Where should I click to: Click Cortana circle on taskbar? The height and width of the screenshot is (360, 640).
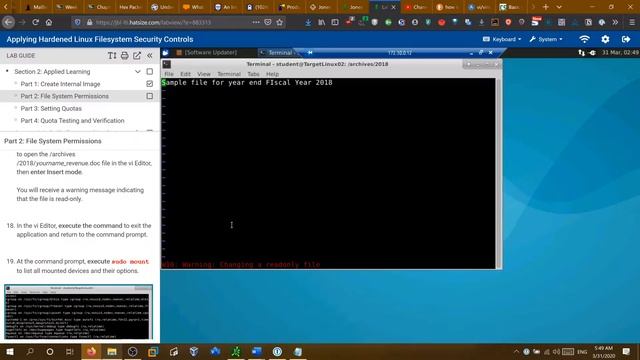[50, 351]
